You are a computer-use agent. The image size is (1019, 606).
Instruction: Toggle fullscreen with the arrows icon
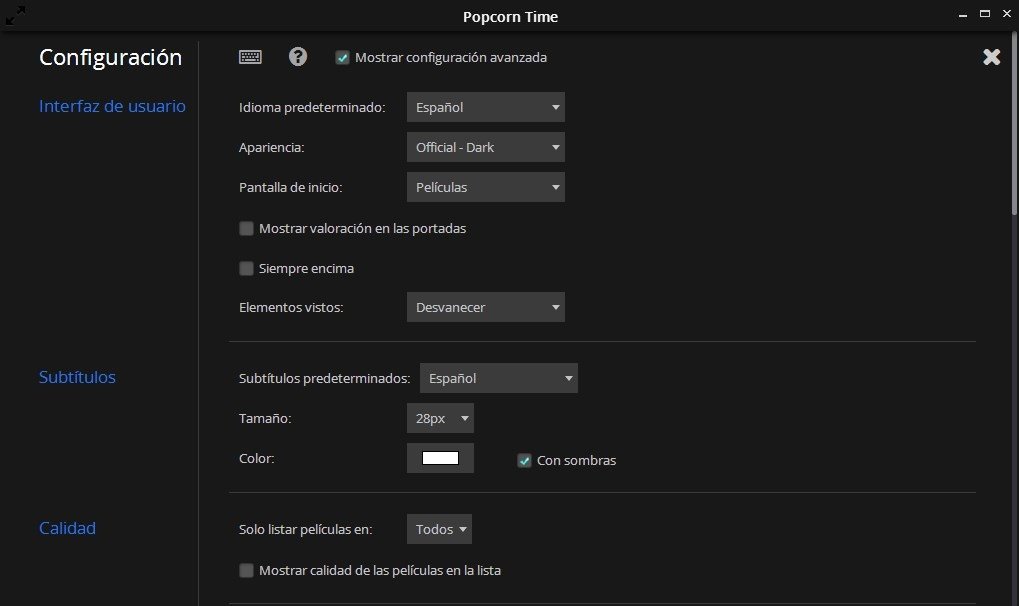pyautogui.click(x=16, y=16)
